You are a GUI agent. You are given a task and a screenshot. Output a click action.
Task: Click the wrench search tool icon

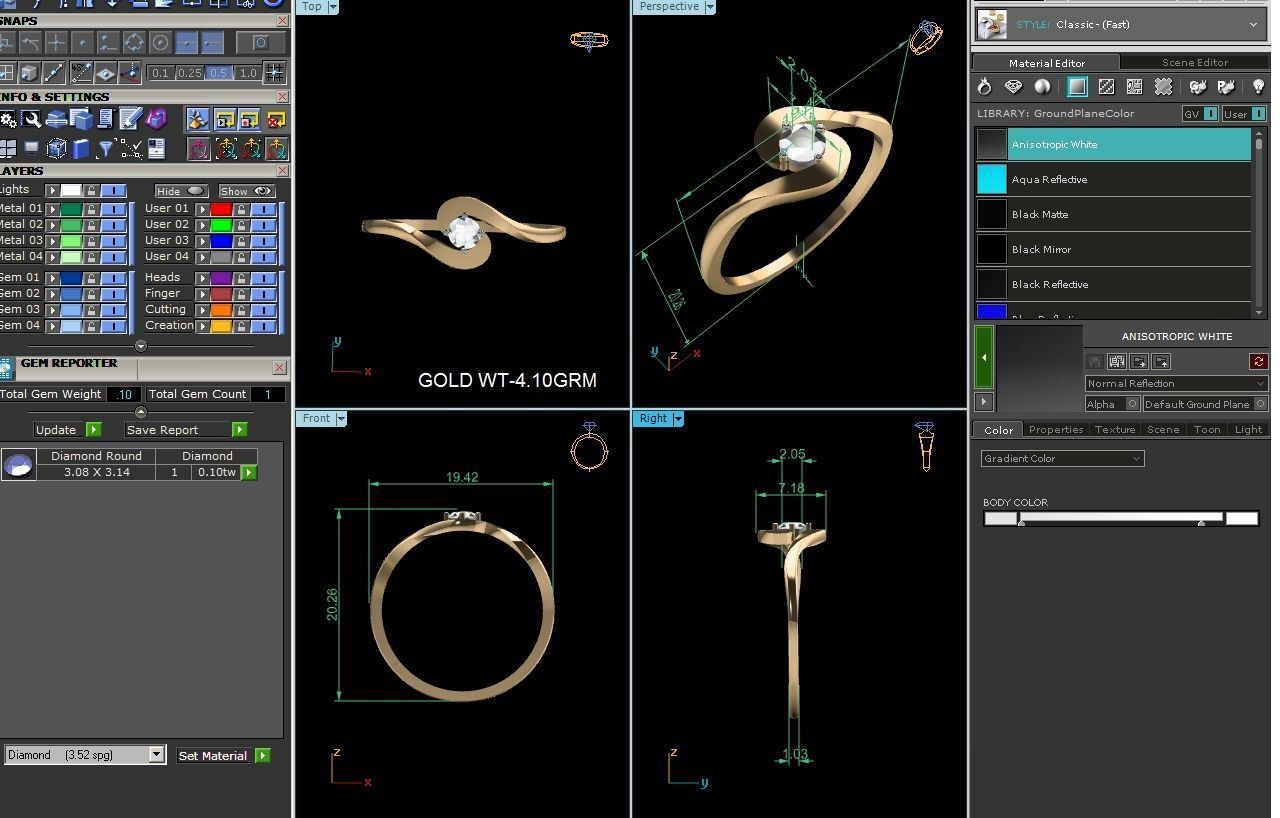point(32,120)
